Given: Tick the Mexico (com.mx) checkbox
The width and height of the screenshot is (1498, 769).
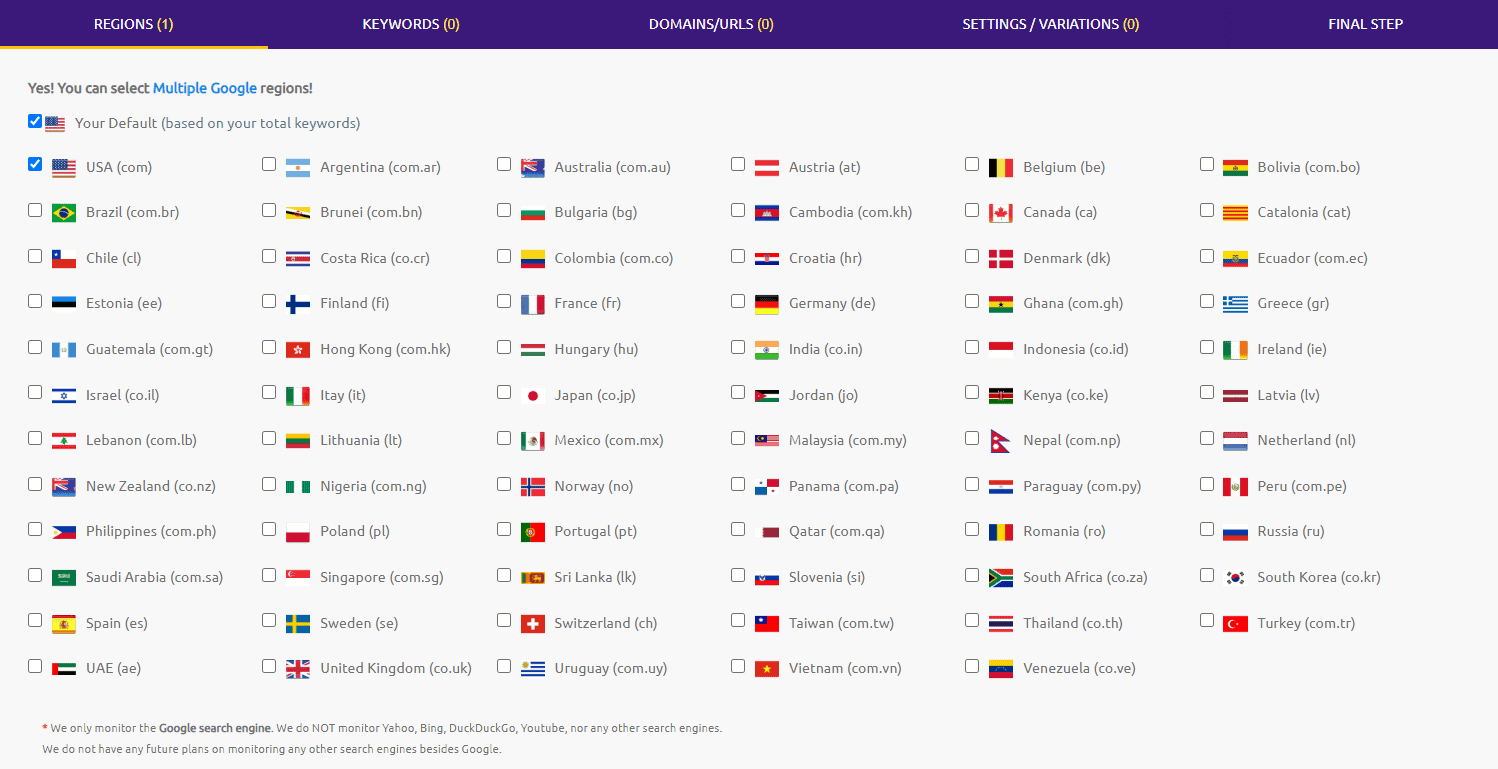Looking at the screenshot, I should pyautogui.click(x=504, y=438).
